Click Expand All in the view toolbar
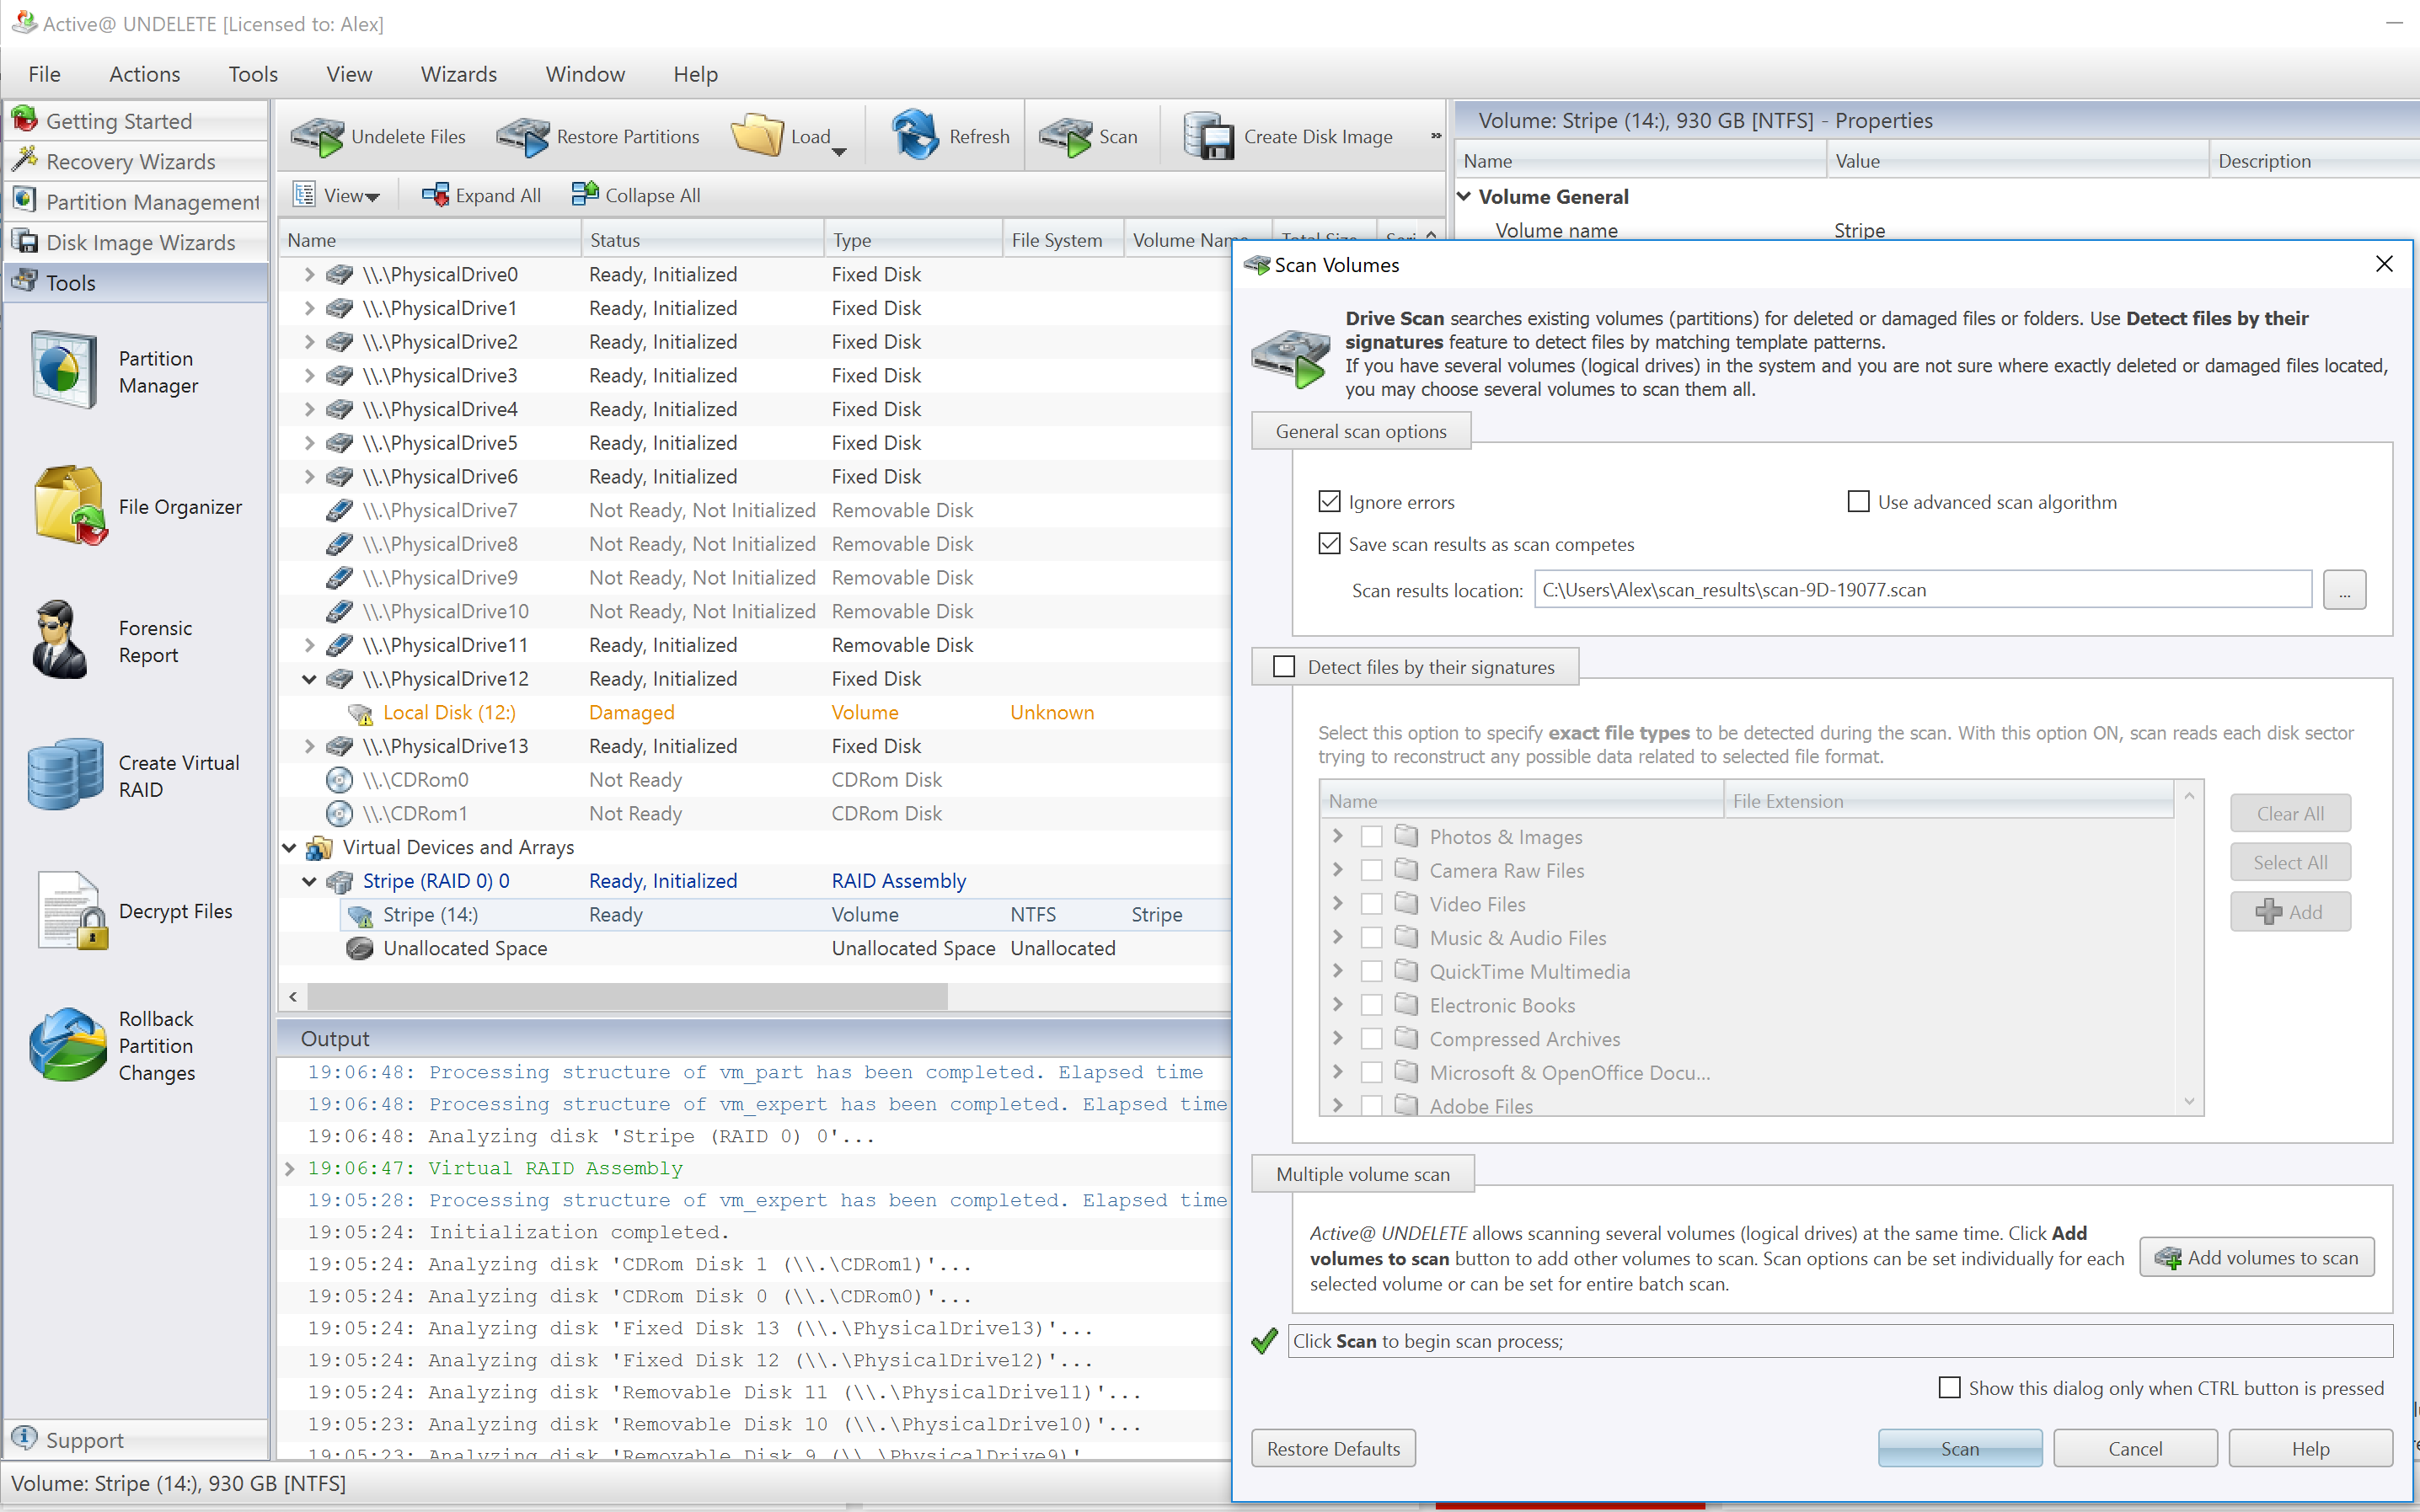 pyautogui.click(x=481, y=195)
